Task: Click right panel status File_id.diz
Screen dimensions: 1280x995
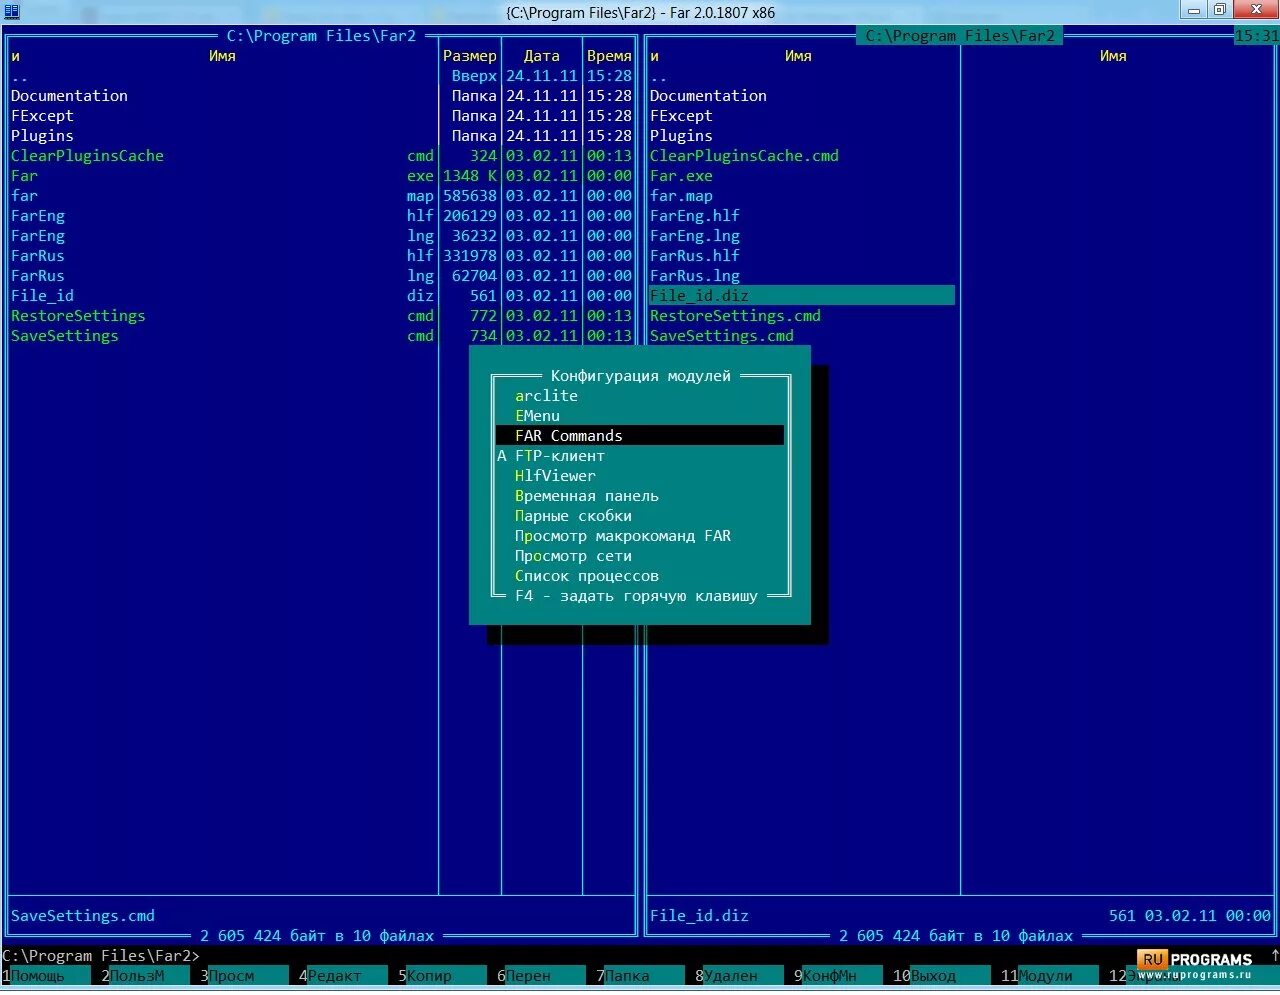Action: tap(699, 916)
